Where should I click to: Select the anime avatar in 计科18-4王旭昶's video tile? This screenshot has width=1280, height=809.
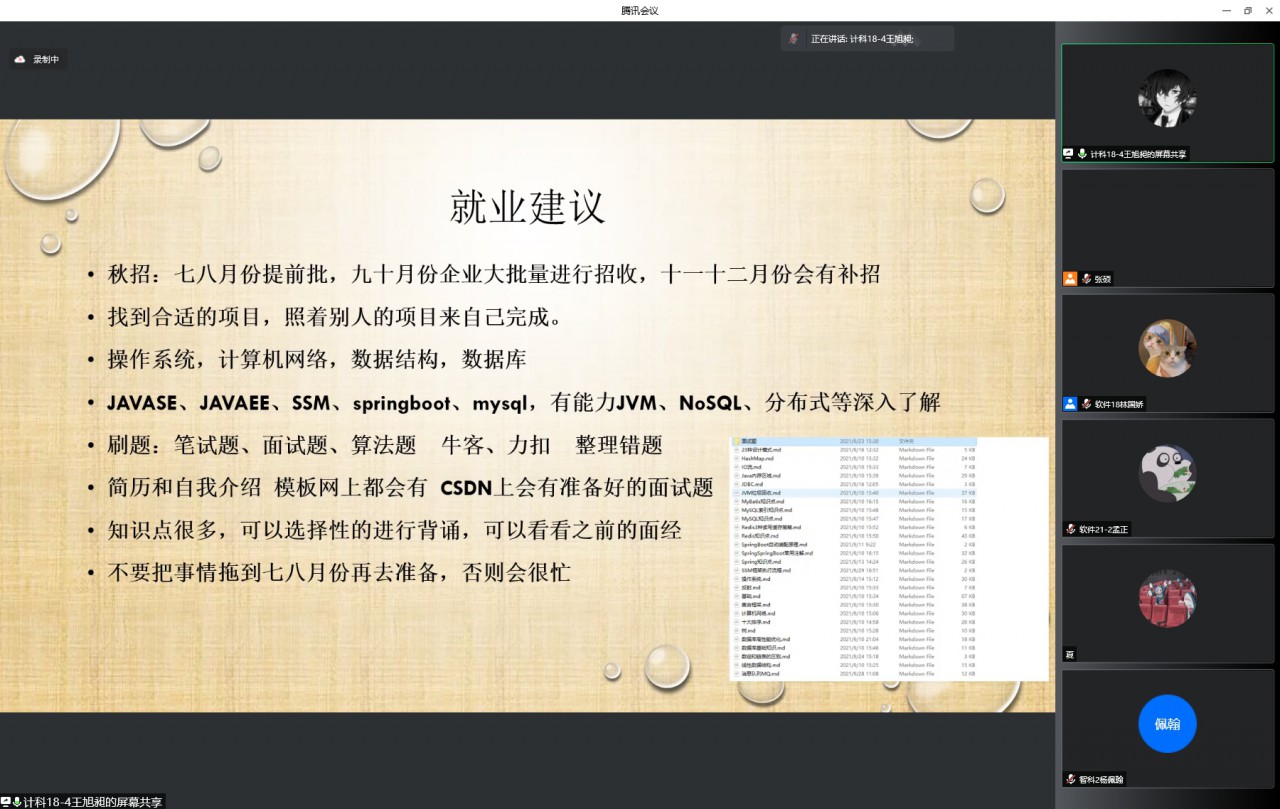click(x=1167, y=98)
